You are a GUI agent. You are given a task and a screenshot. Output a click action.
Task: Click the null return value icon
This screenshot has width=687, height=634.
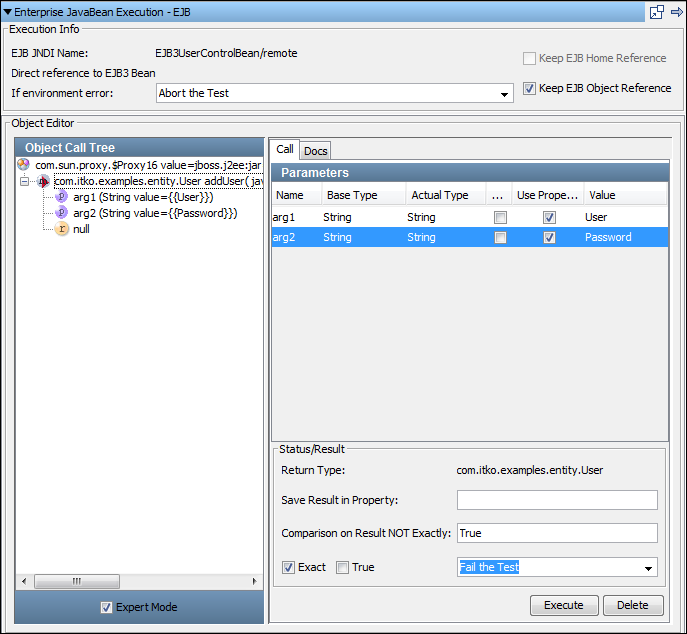(x=62, y=228)
